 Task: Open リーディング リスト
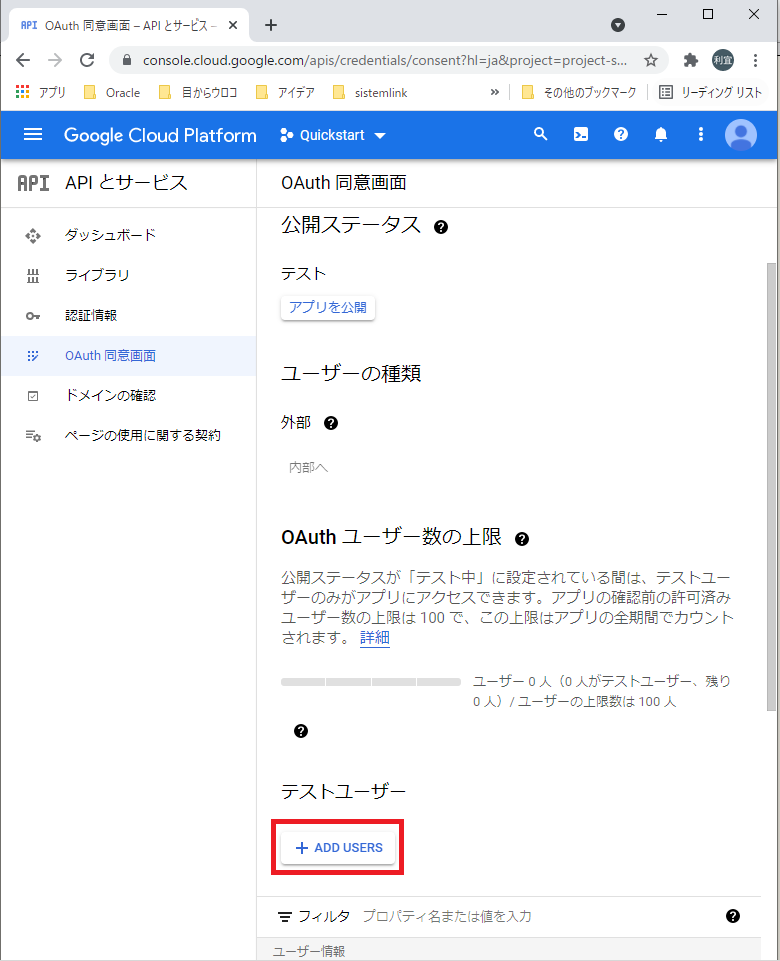click(711, 93)
